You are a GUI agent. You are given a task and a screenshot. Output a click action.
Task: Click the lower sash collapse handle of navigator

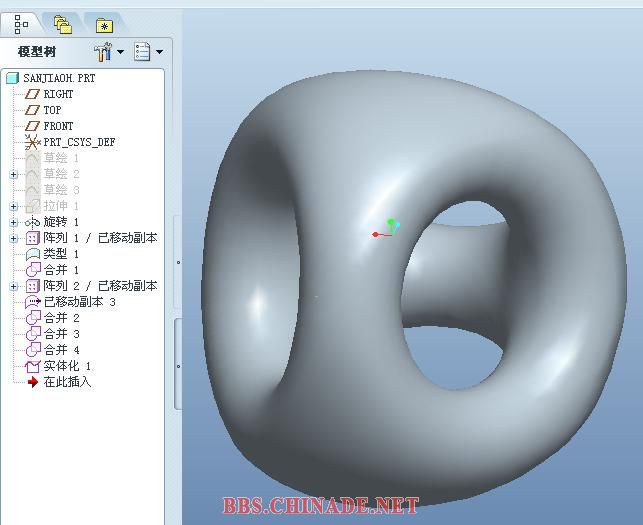[178, 365]
